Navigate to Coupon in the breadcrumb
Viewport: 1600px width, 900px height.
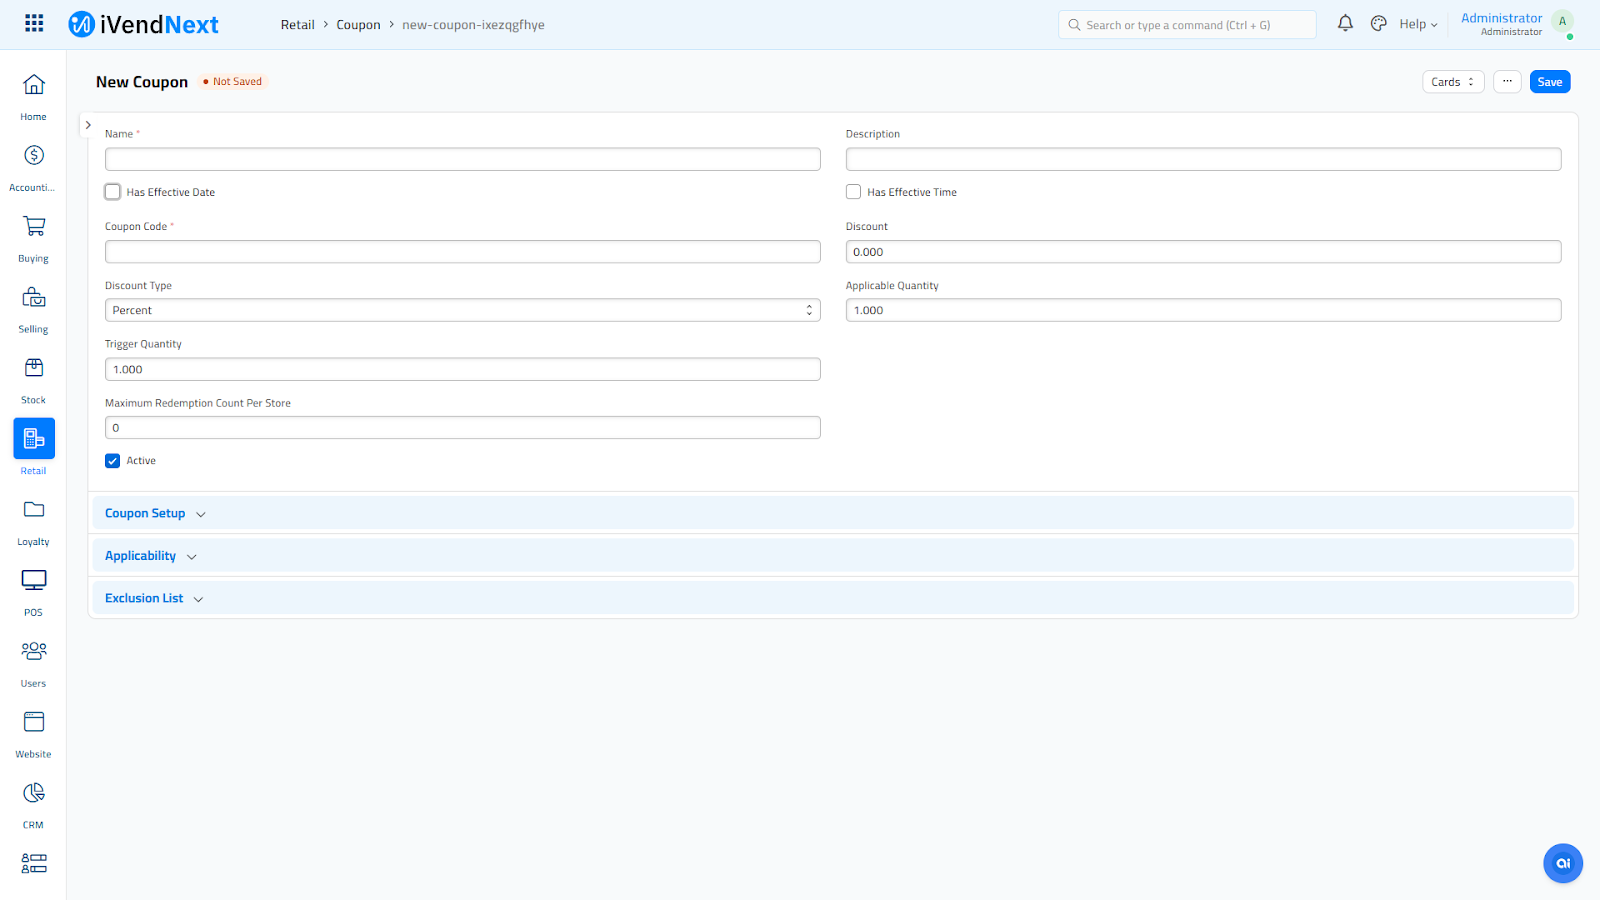358,25
